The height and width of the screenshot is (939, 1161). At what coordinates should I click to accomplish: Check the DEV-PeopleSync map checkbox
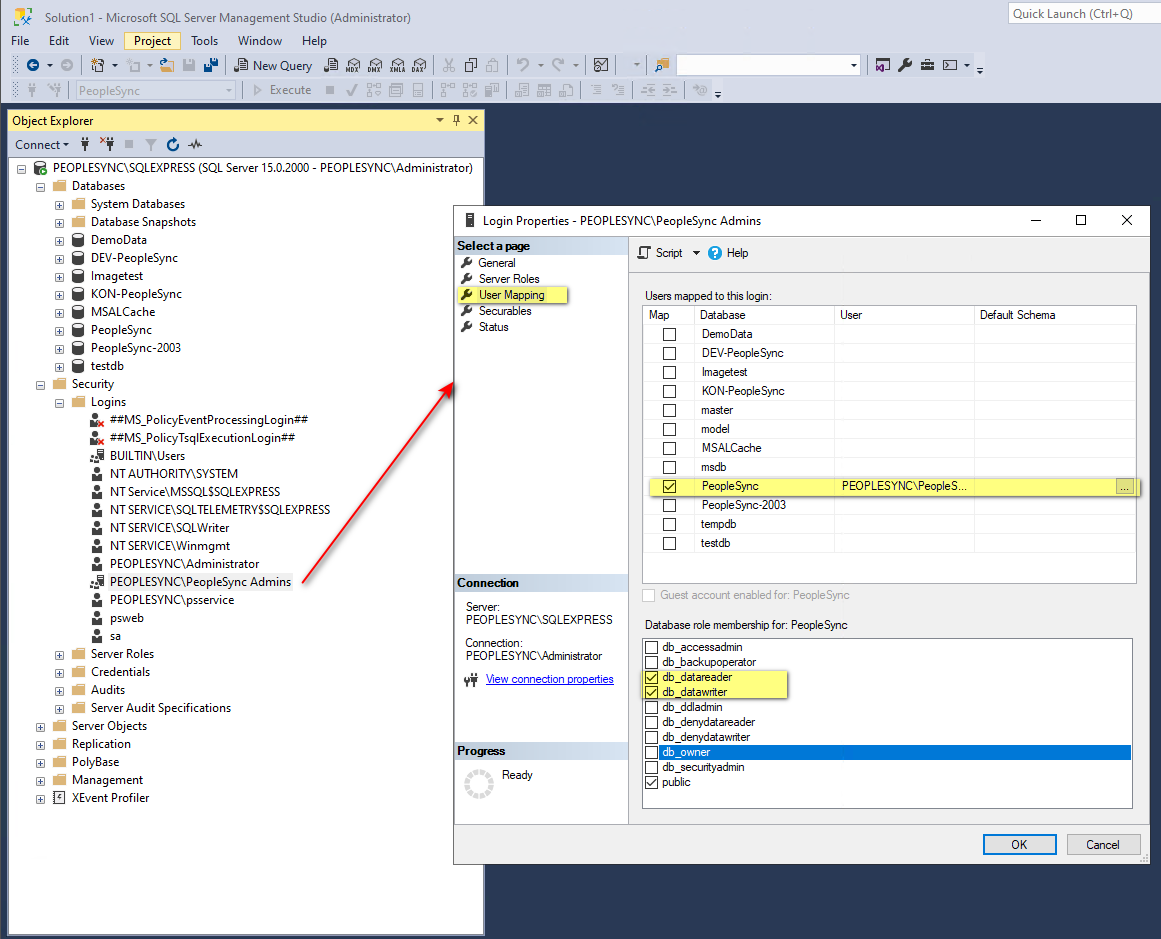point(669,353)
